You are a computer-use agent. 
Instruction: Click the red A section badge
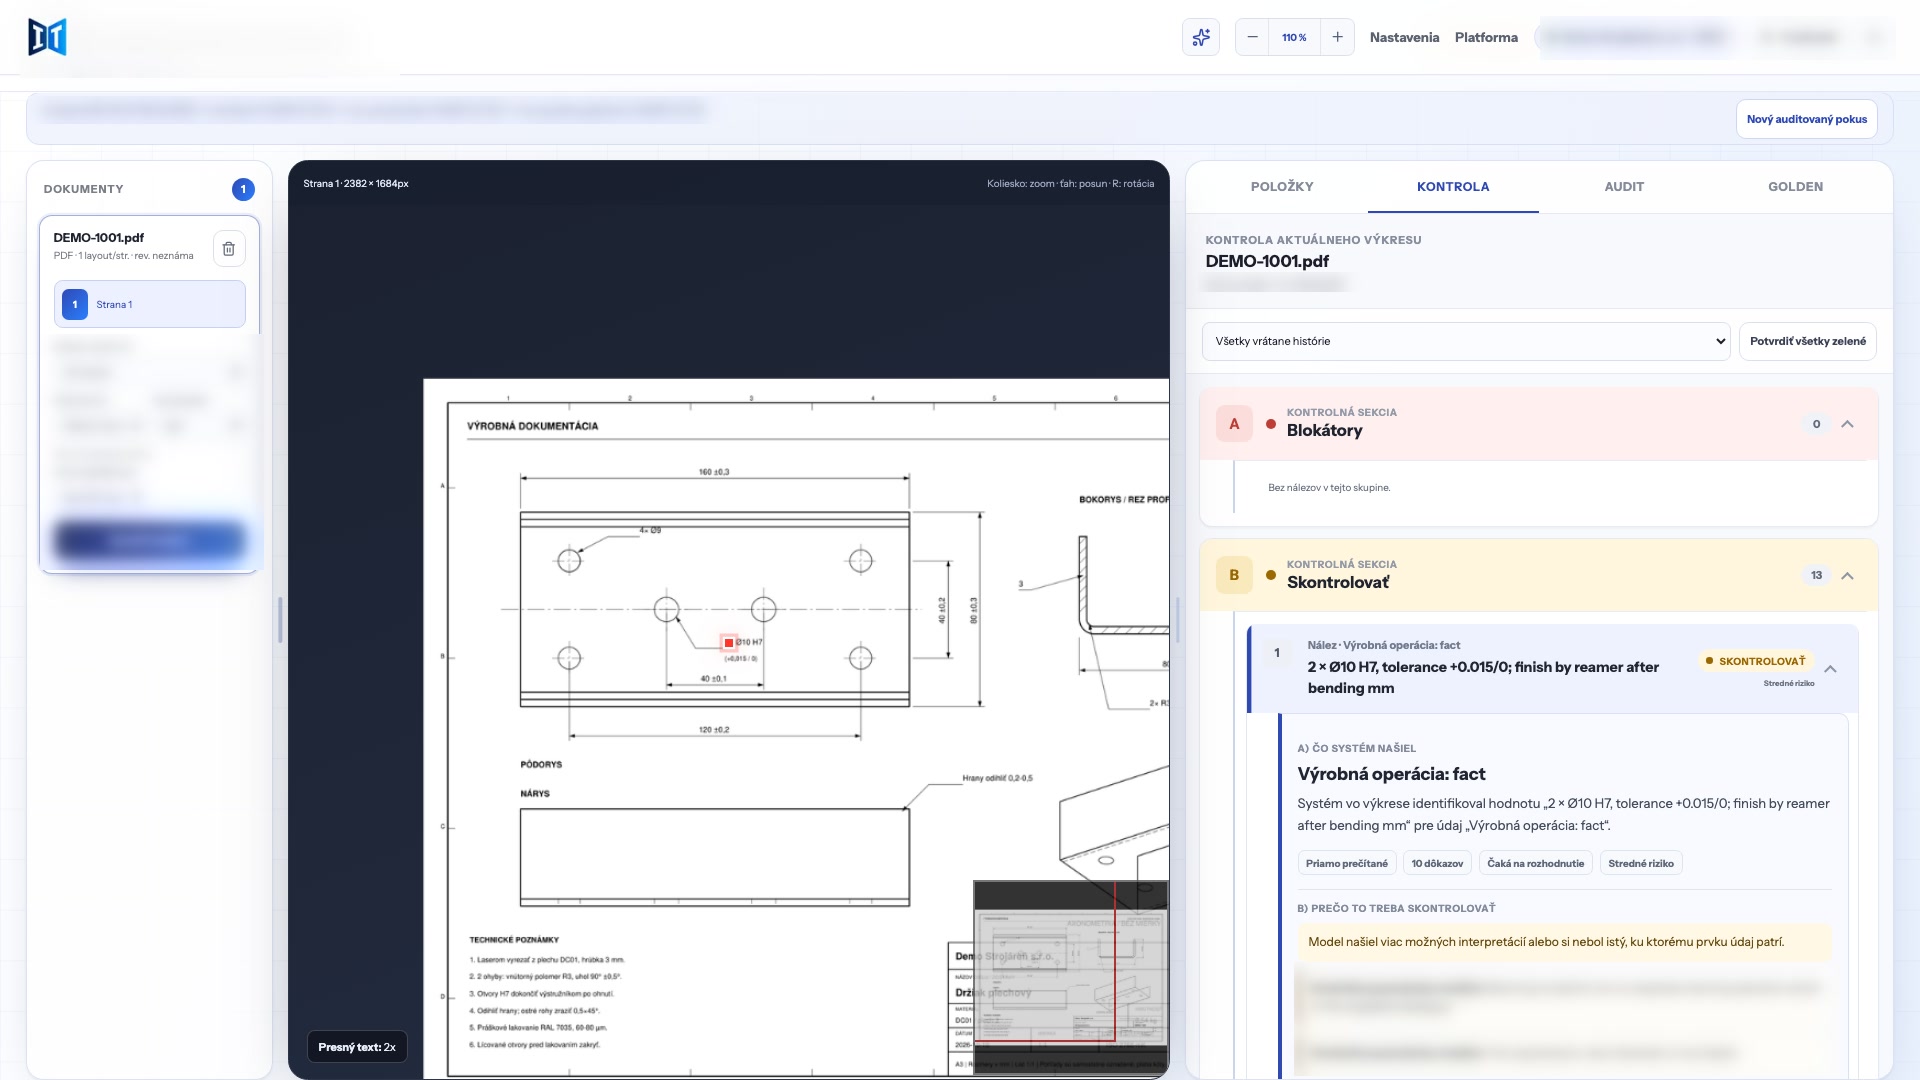(x=1234, y=424)
